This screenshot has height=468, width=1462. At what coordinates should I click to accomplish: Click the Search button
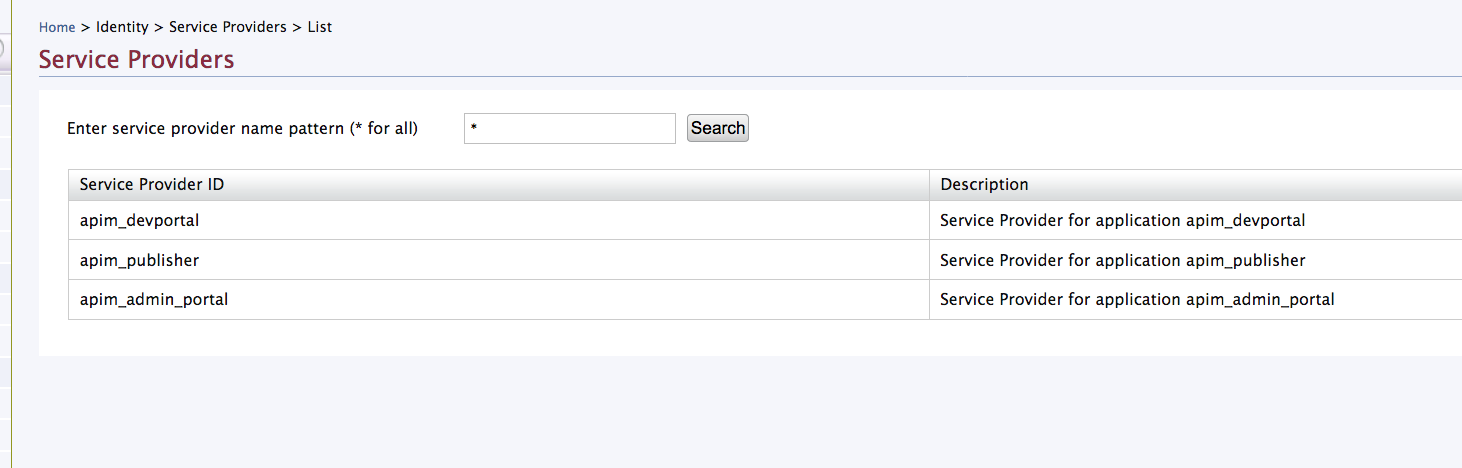click(x=718, y=128)
